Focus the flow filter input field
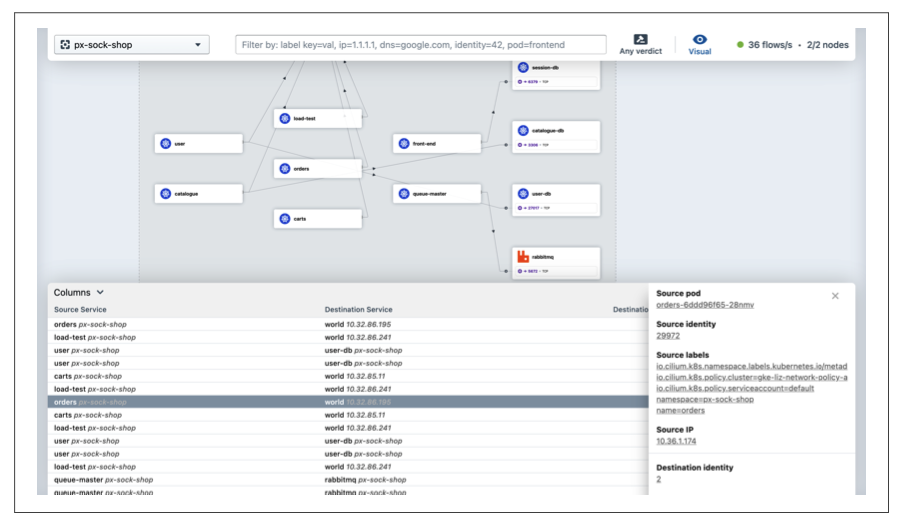This screenshot has width=906, height=524. point(421,44)
